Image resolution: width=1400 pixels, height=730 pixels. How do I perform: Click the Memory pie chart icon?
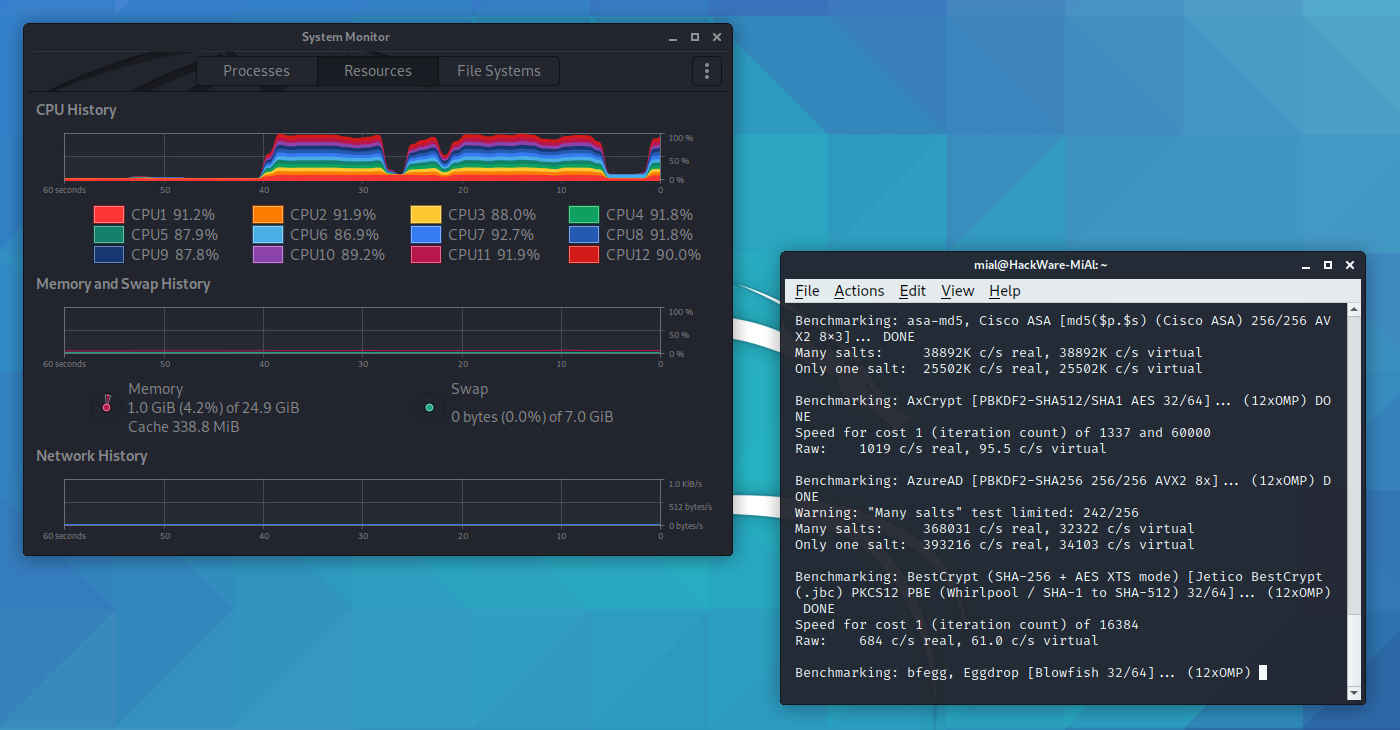[x=106, y=407]
